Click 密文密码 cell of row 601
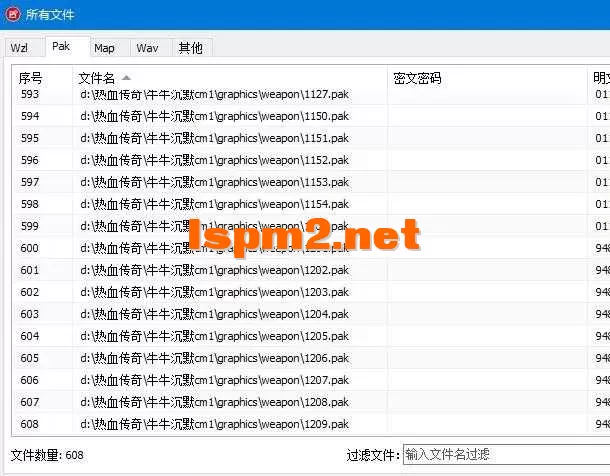 (x=487, y=270)
